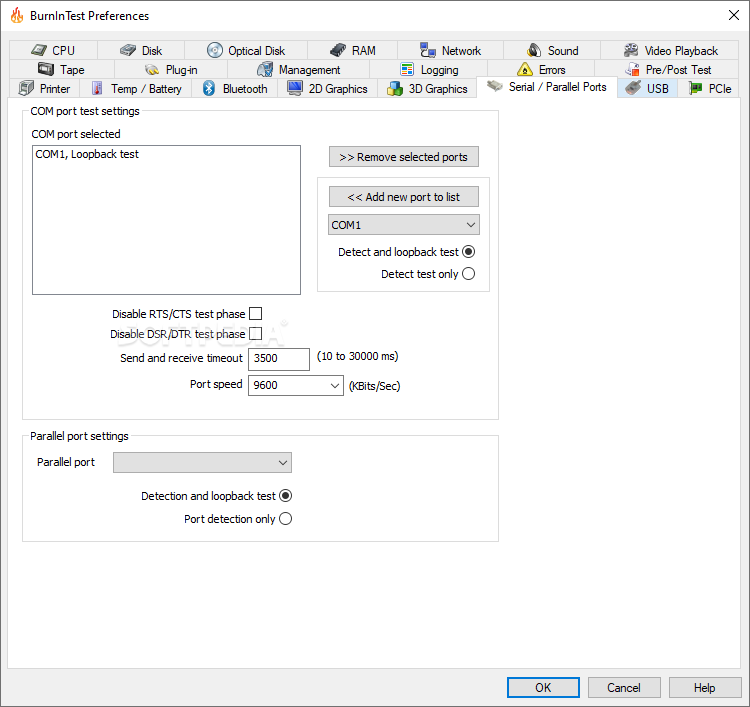Image resolution: width=750 pixels, height=707 pixels.
Task: Click the "COM port selected" label
Action: pyautogui.click(x=76, y=134)
